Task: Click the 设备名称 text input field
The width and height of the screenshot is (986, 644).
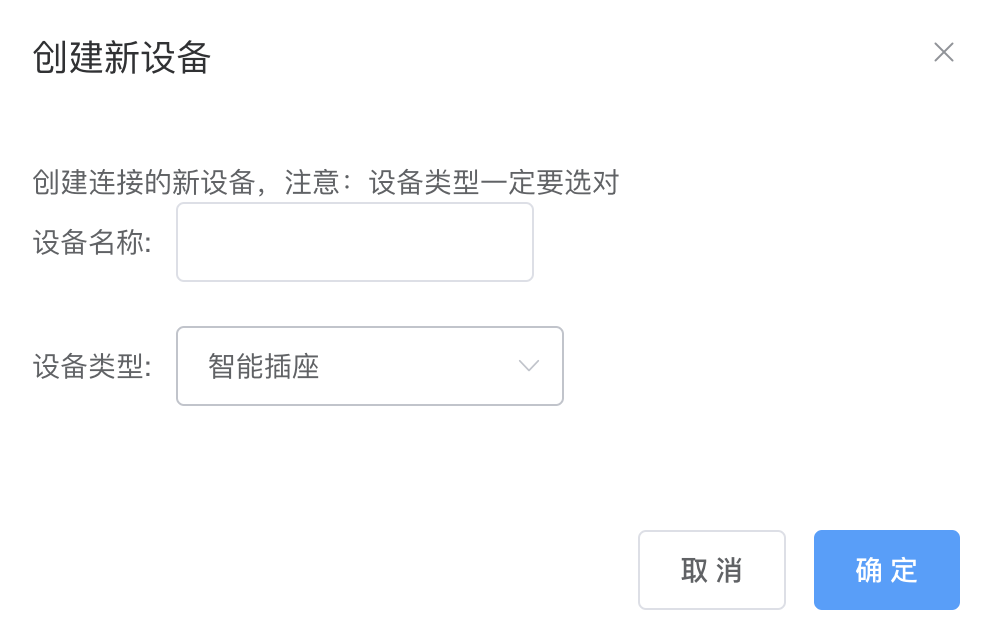Action: pyautogui.click(x=354, y=242)
